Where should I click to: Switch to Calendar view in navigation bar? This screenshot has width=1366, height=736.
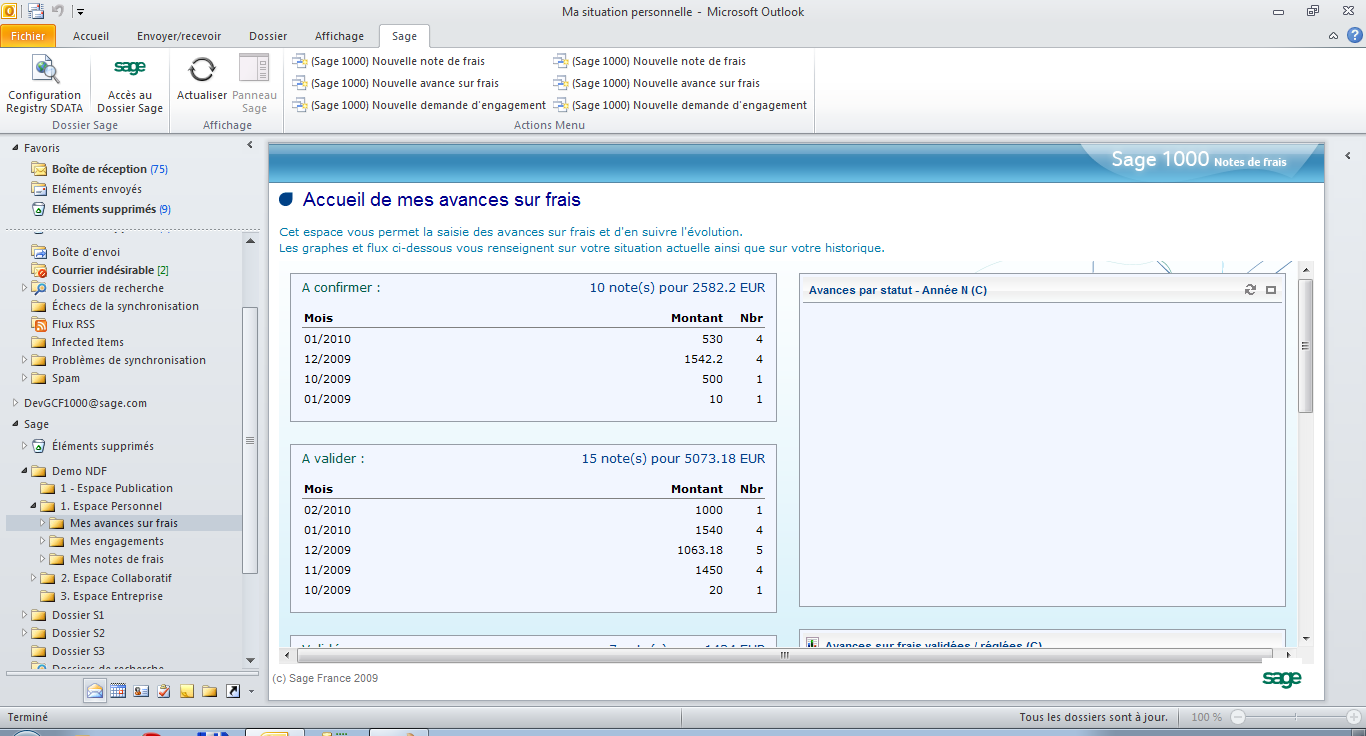click(x=118, y=691)
